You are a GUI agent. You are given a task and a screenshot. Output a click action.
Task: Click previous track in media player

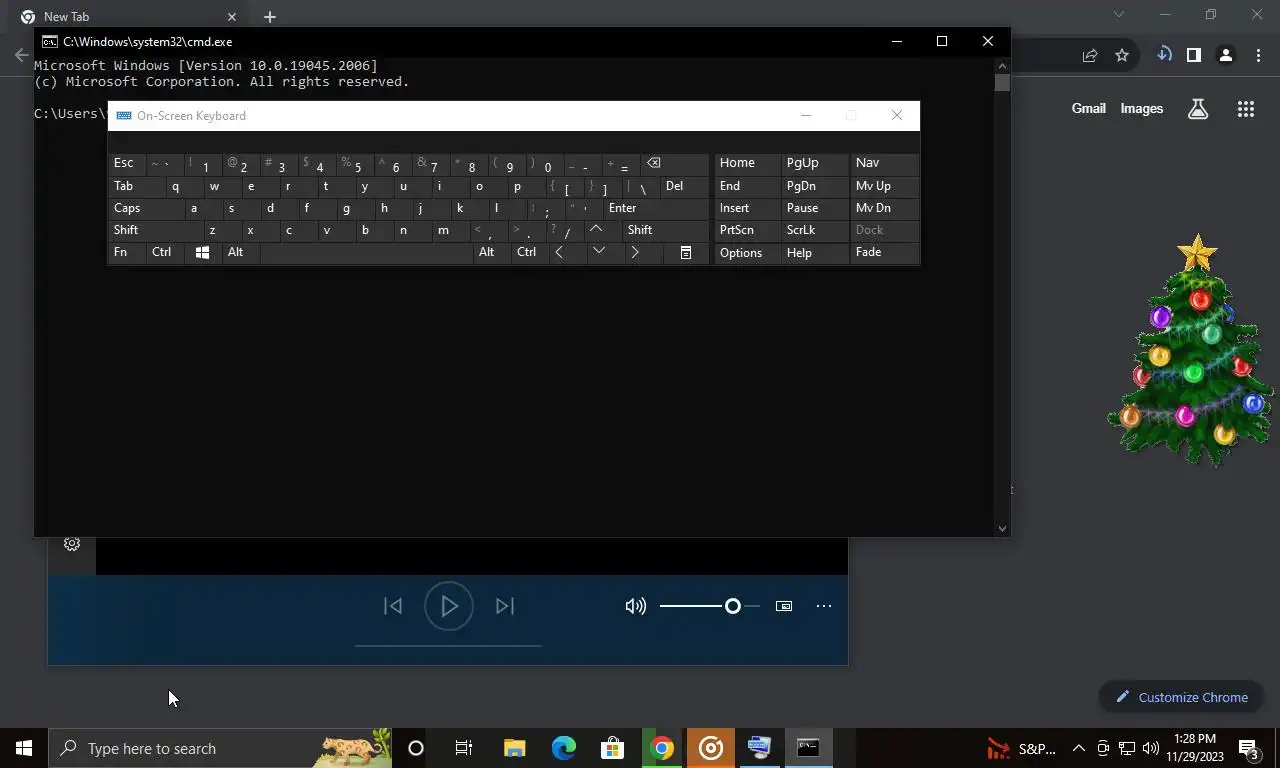pyautogui.click(x=393, y=606)
